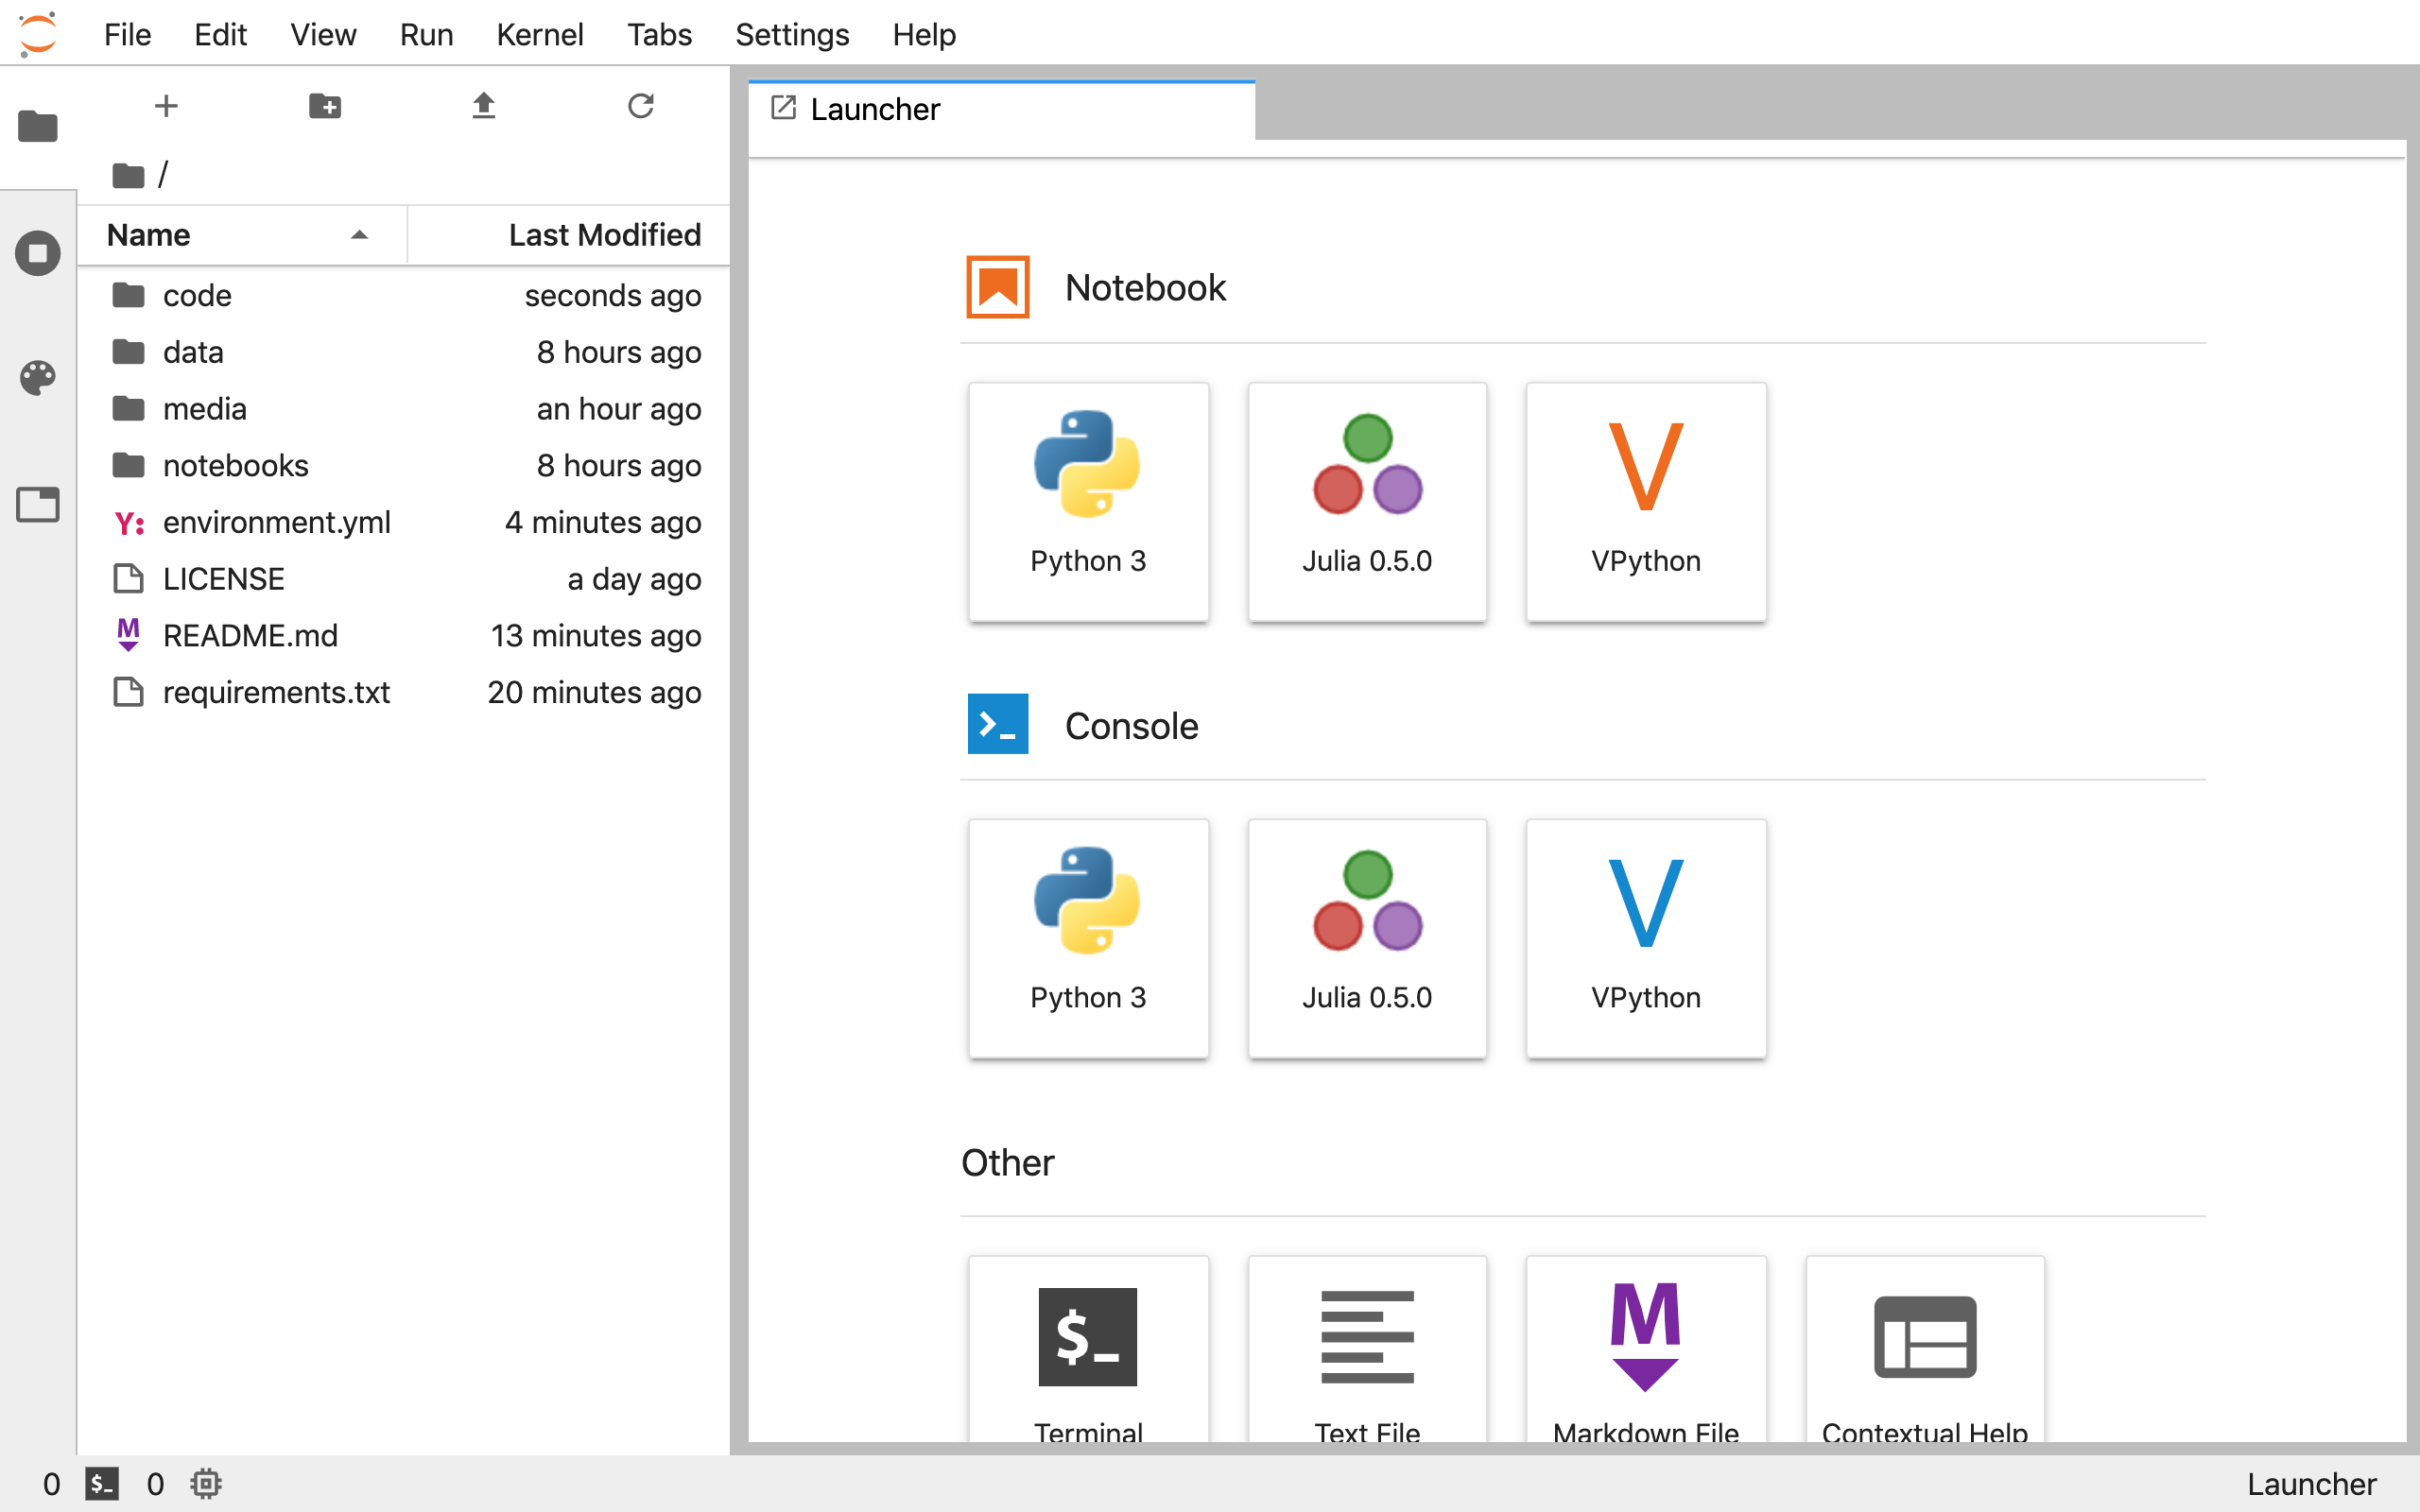
Task: Open the Running Terminals and Kernels tab
Action: pos(38,253)
